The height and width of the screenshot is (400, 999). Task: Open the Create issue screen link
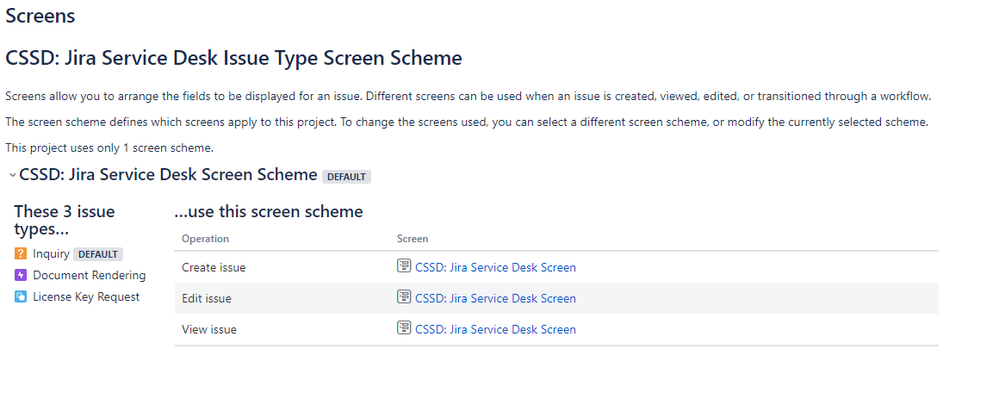(495, 267)
